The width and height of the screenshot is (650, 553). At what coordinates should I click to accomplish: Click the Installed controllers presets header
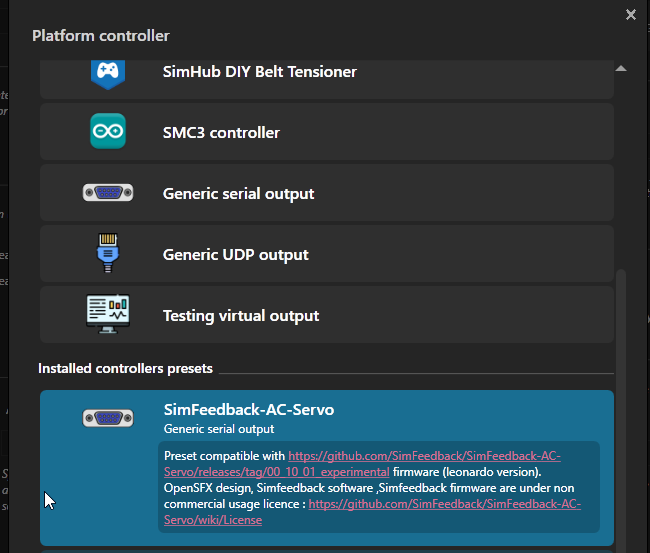pos(125,369)
